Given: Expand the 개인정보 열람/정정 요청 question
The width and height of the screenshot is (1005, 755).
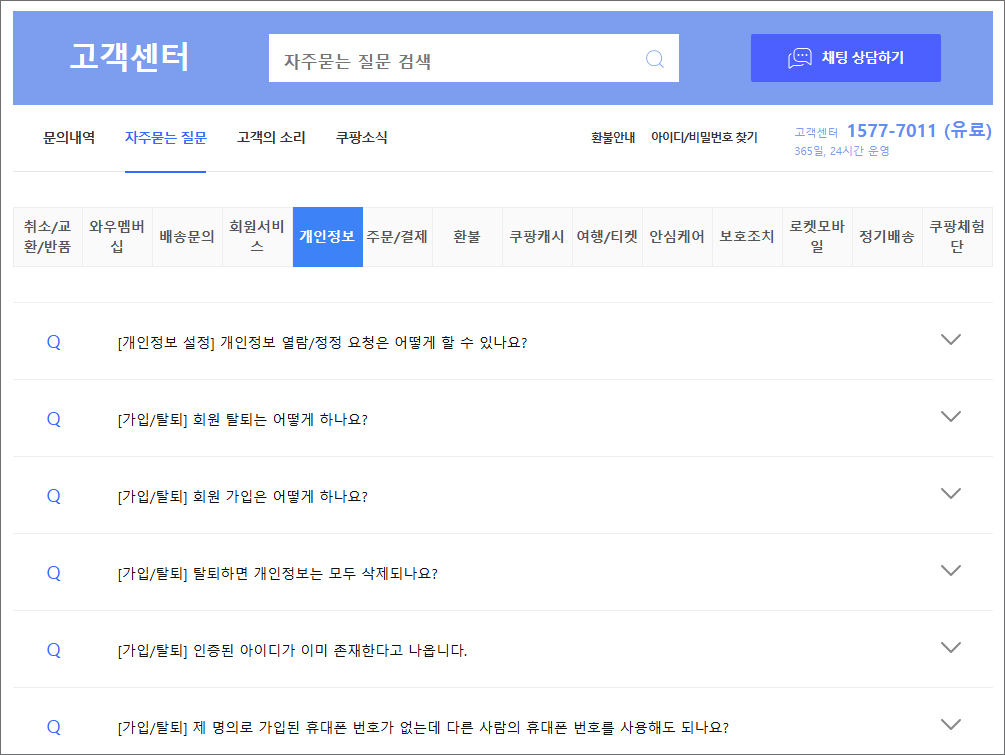Looking at the screenshot, I should tap(951, 340).
